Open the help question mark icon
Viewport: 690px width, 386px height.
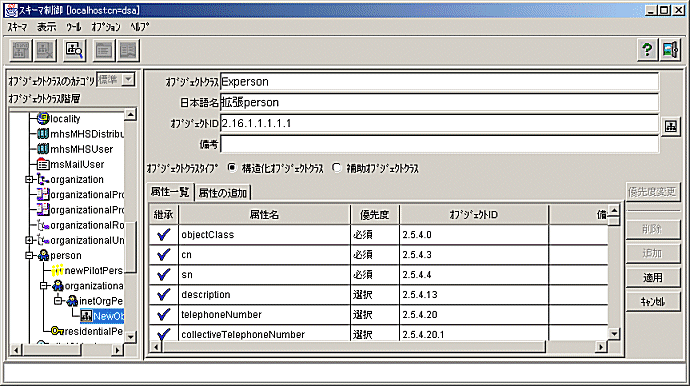(x=647, y=50)
